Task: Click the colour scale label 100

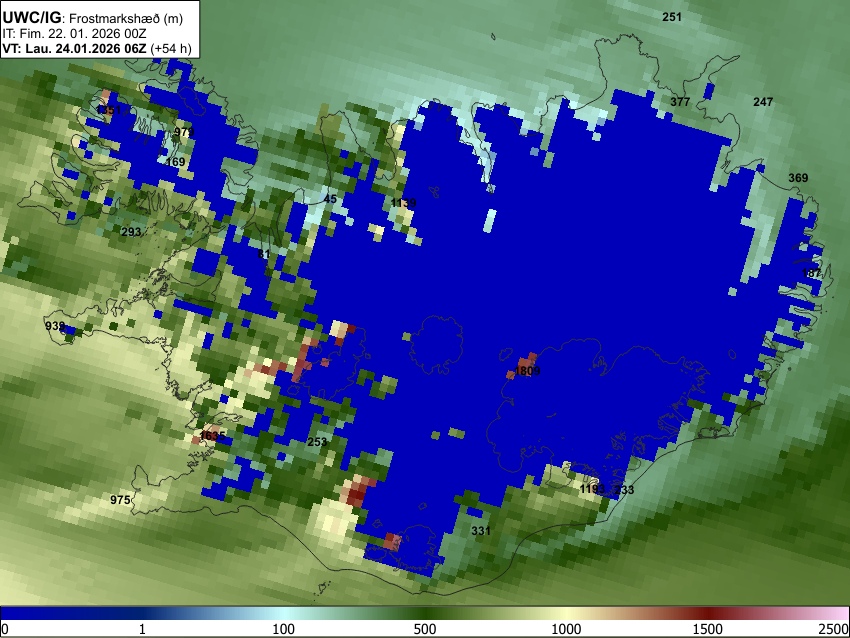Action: pyautogui.click(x=284, y=629)
